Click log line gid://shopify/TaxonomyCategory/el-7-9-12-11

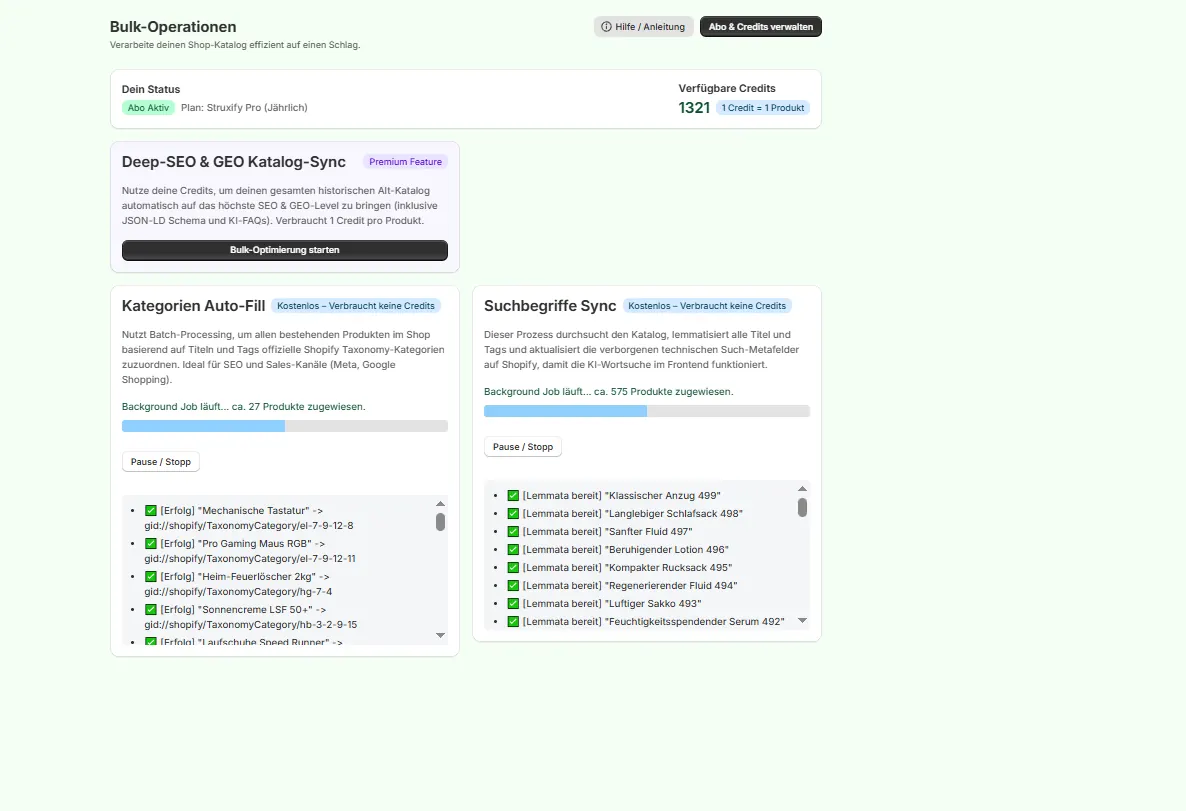coord(250,558)
